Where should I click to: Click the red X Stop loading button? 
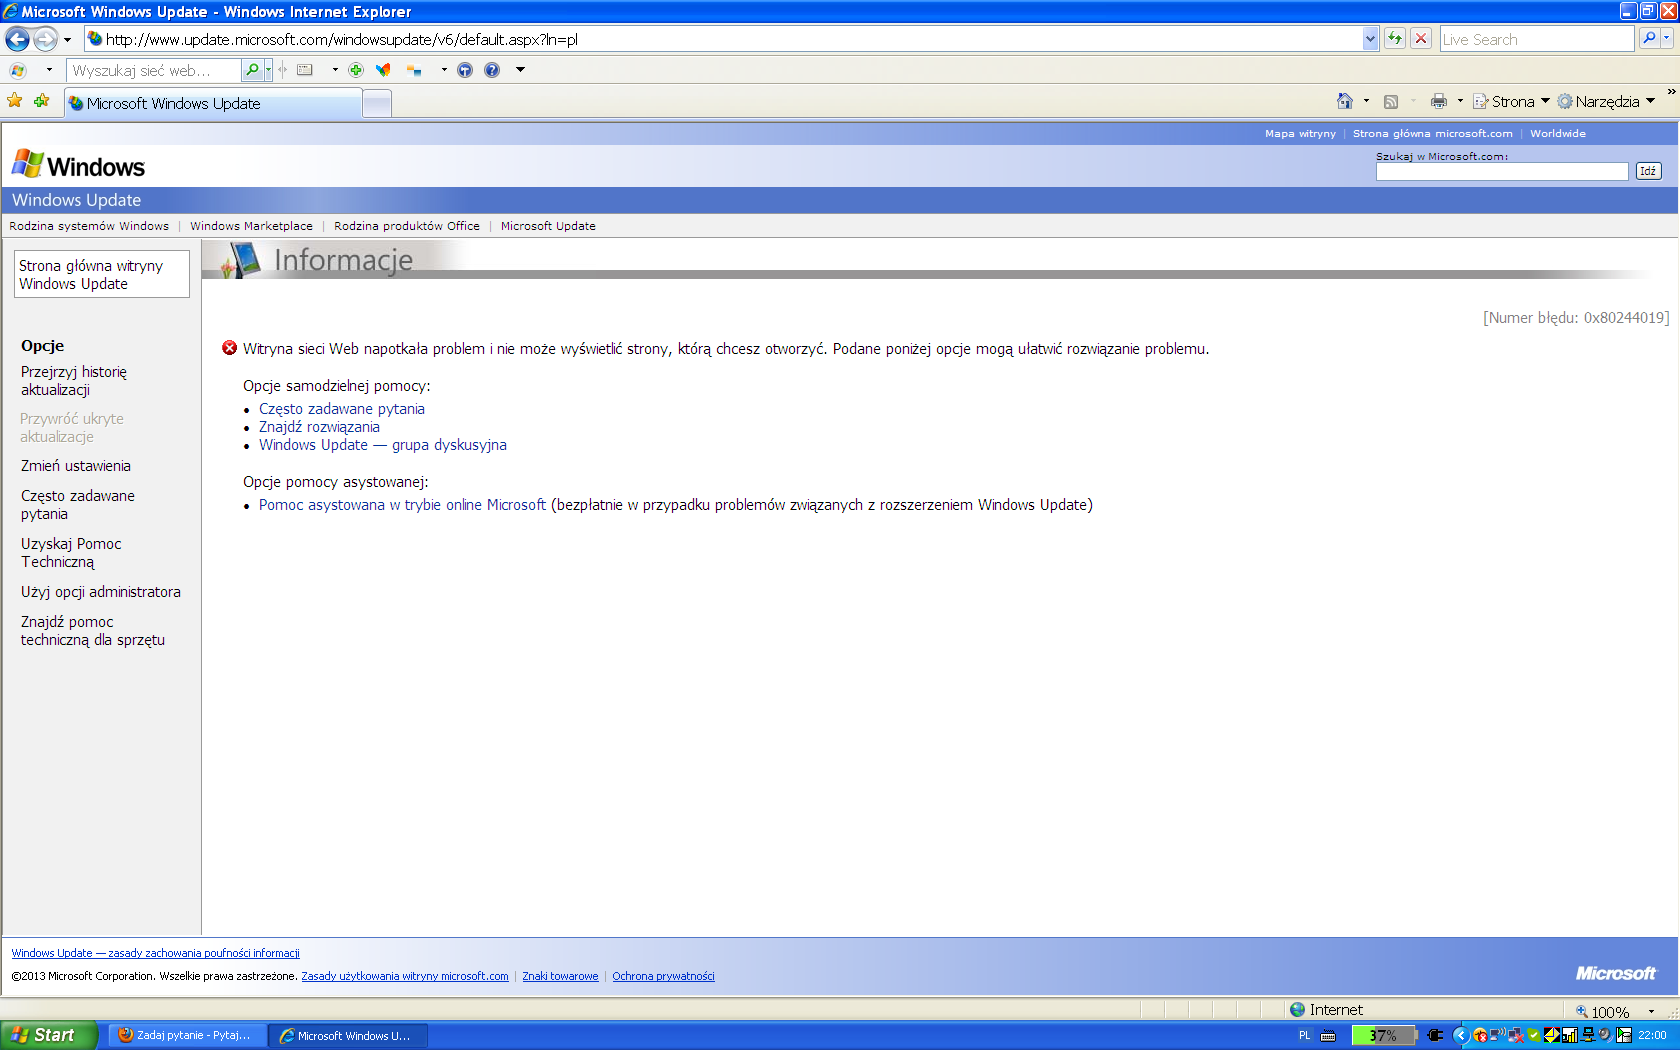pyautogui.click(x=1421, y=39)
